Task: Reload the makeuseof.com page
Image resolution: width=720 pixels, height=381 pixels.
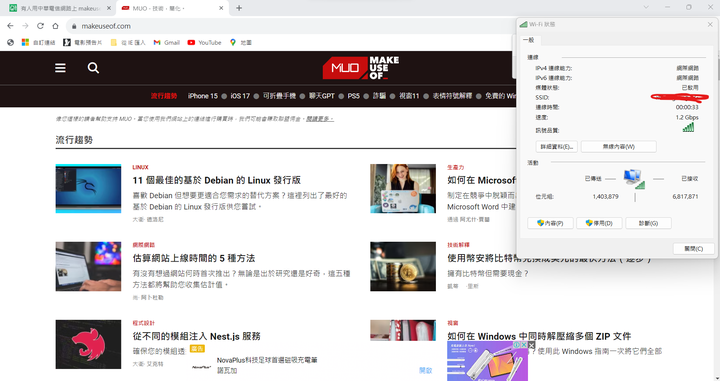Action: (40, 26)
